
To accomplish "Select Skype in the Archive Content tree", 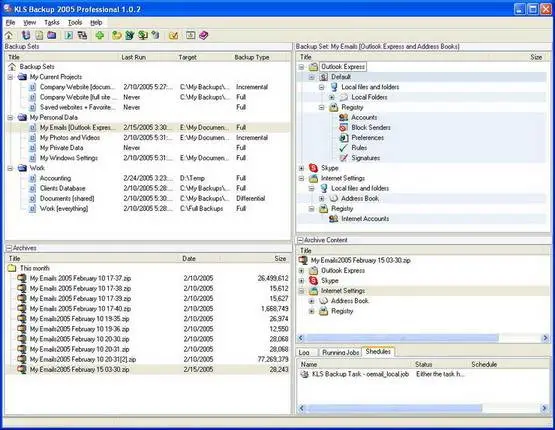I will (x=330, y=280).
